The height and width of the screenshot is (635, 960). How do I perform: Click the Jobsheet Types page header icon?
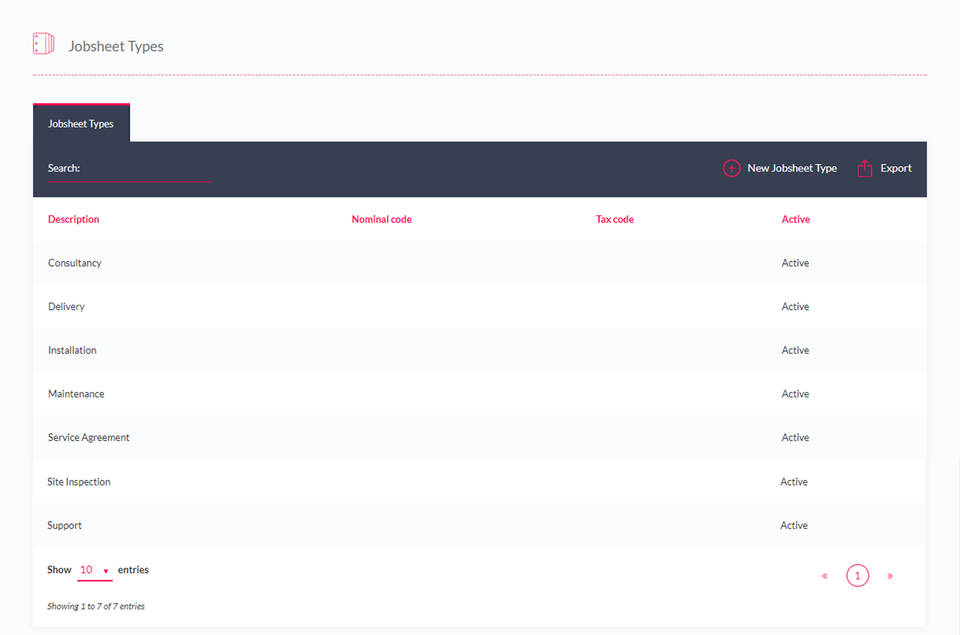click(x=43, y=44)
